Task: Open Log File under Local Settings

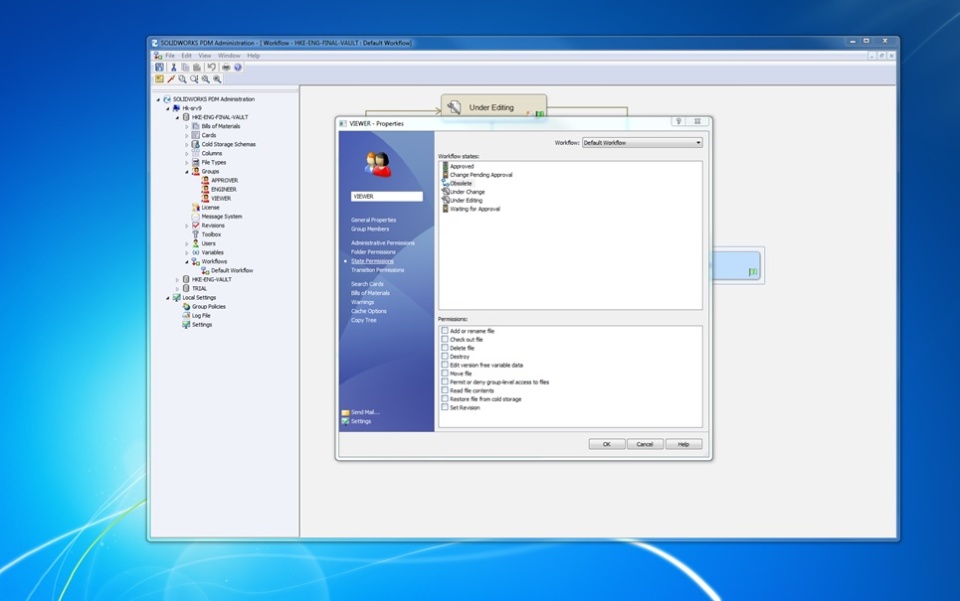Action: click(201, 316)
